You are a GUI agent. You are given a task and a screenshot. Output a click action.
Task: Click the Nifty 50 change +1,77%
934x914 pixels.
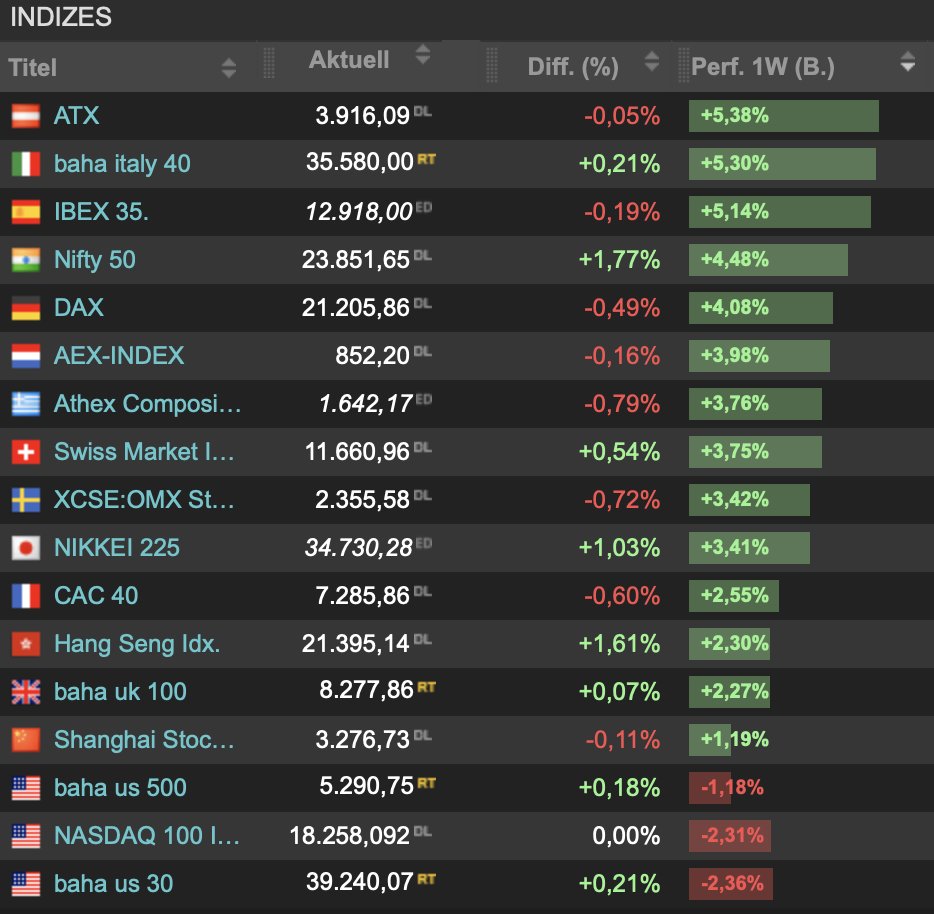coord(619,260)
